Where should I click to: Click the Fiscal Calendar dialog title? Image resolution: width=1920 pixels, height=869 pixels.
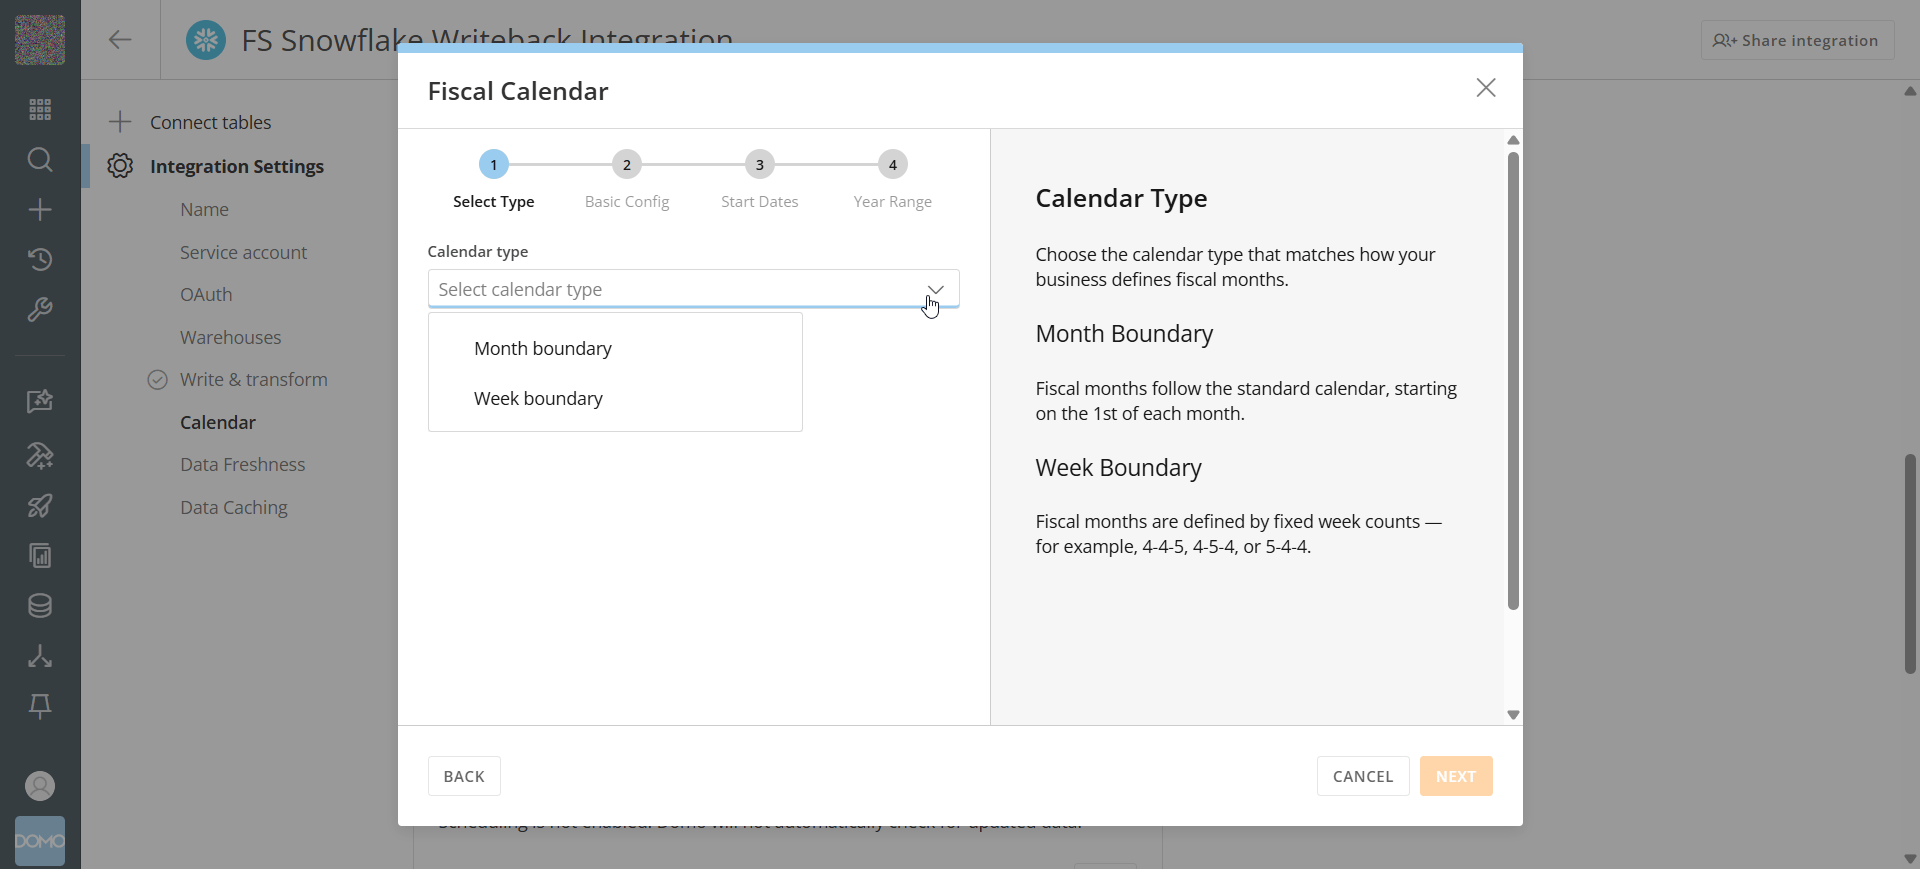tap(518, 91)
